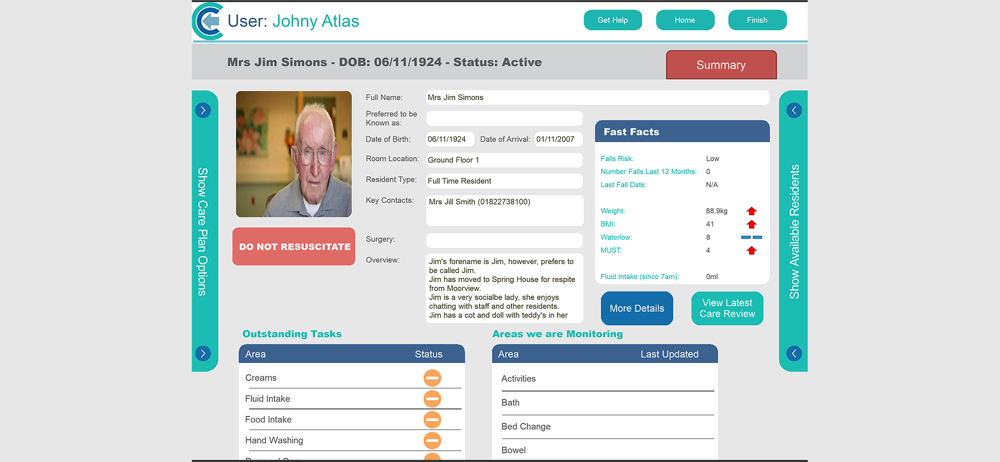Click the Fast Facts panel header
This screenshot has width=1000, height=462.
point(682,131)
